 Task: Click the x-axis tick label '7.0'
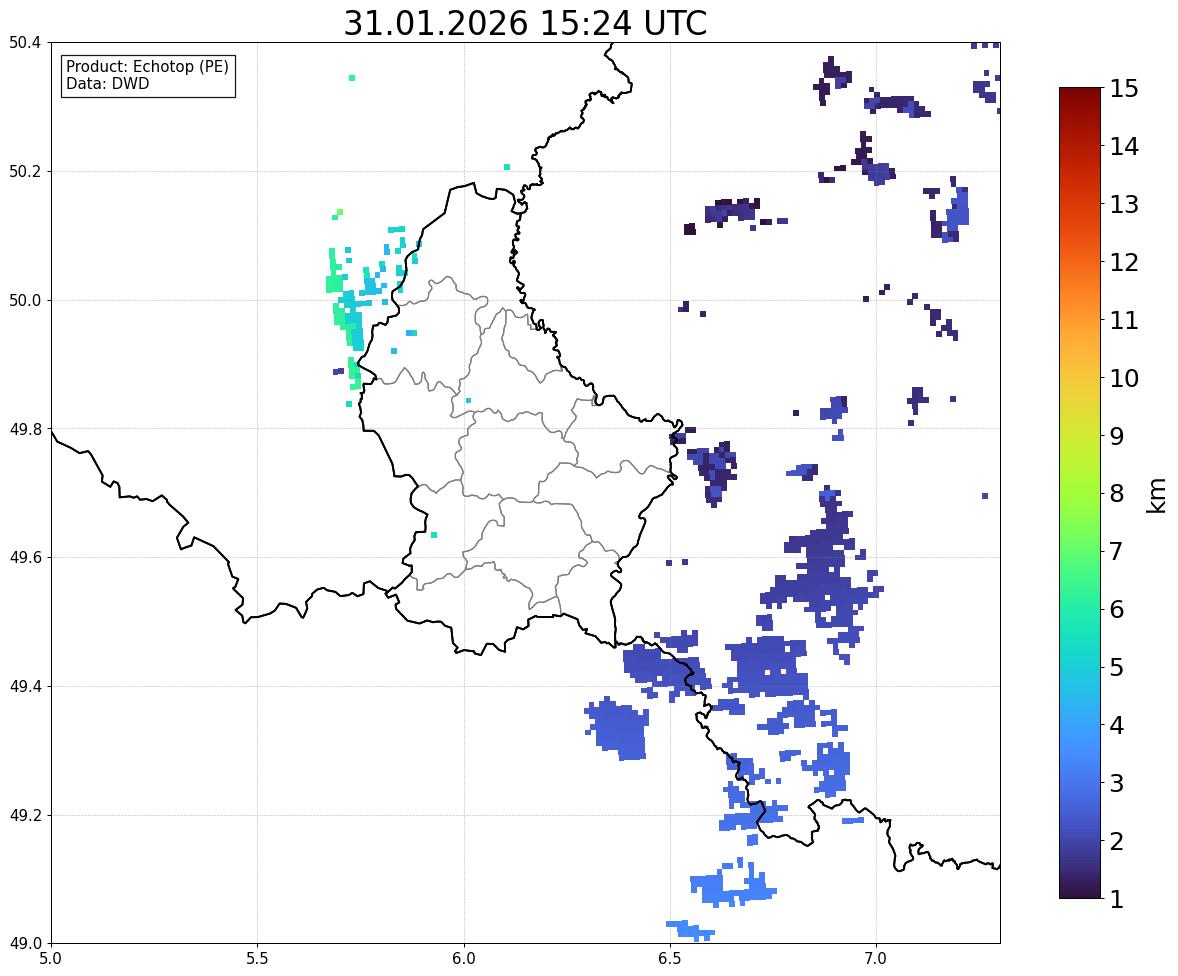[x=876, y=959]
